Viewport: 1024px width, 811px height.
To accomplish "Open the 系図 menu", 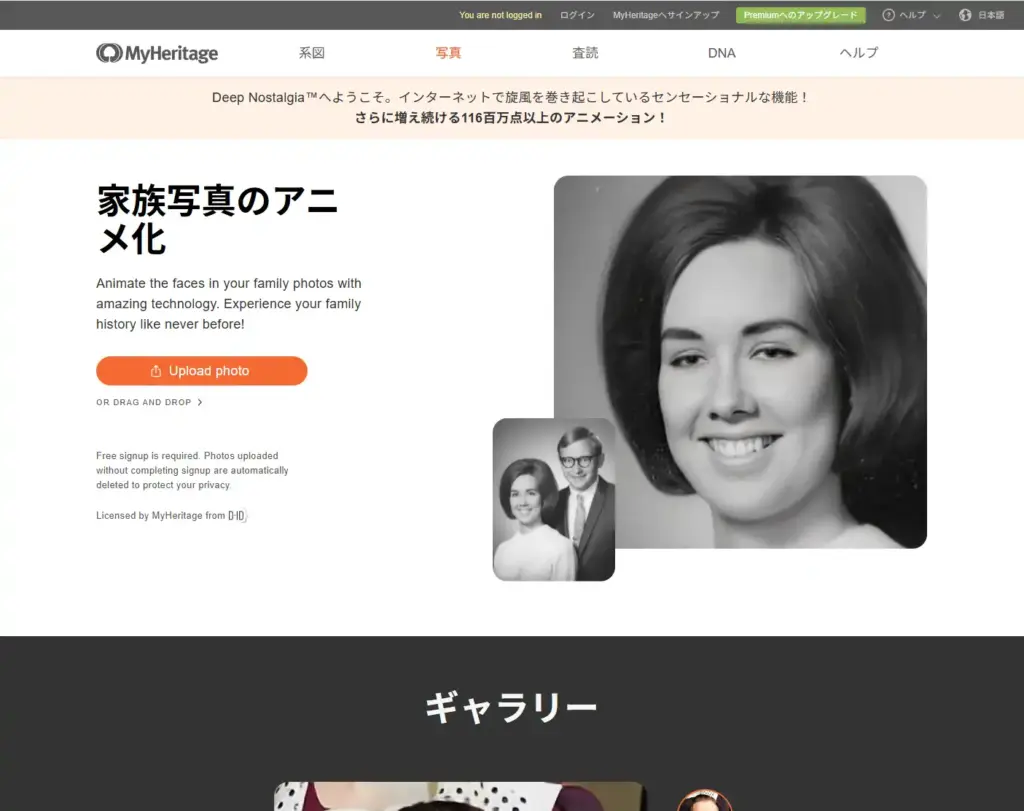I will [x=312, y=53].
